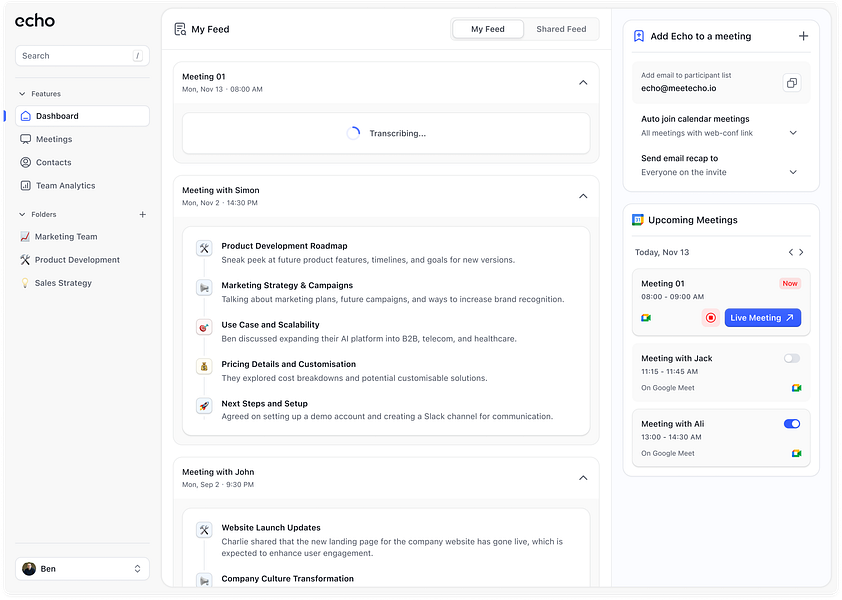Click the Company Culture Transformation title
The height and width of the screenshot is (600, 842).
click(288, 579)
